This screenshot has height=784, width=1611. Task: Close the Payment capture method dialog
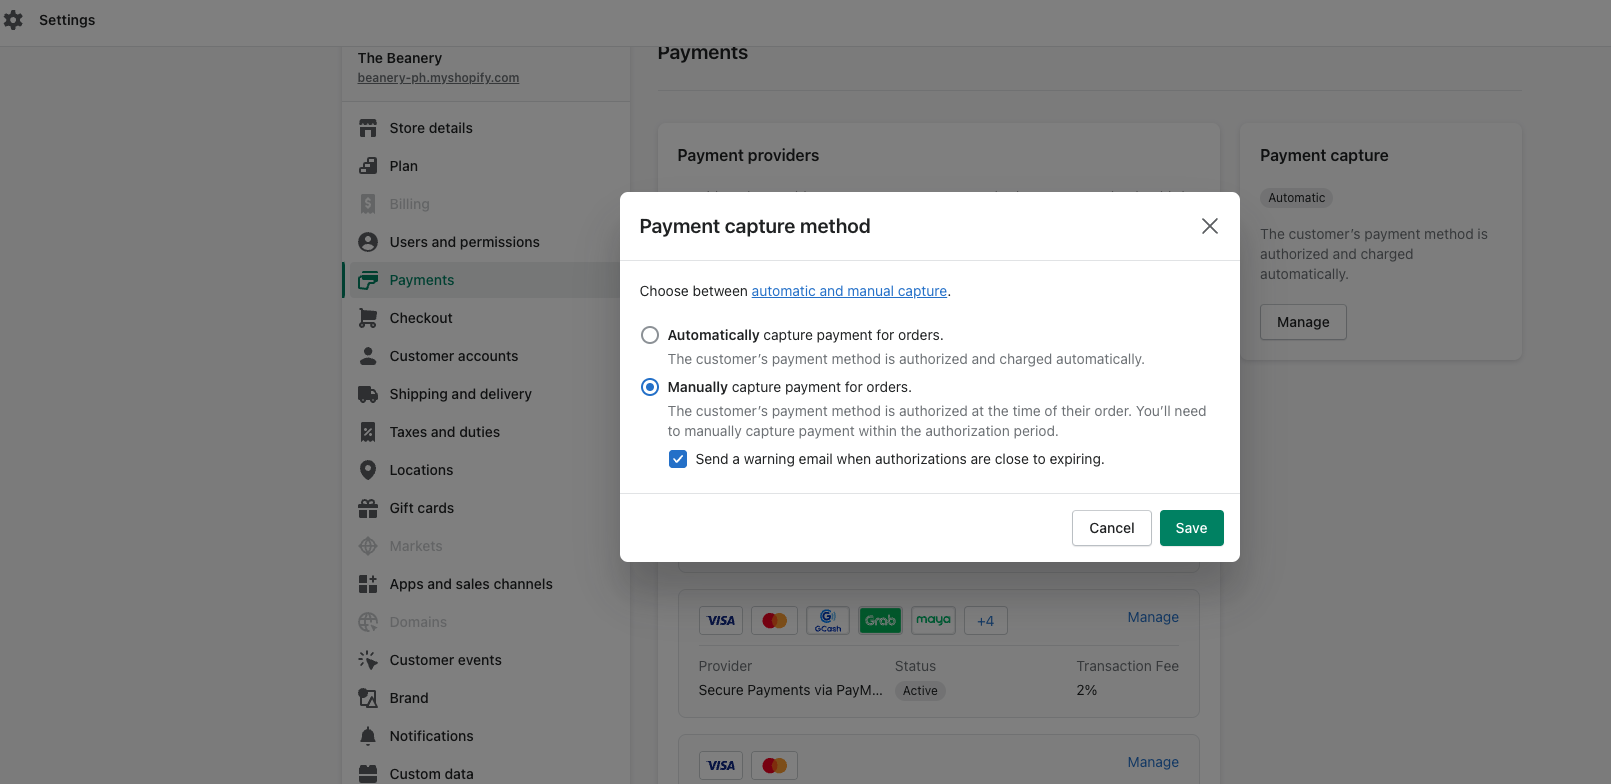(x=1210, y=226)
